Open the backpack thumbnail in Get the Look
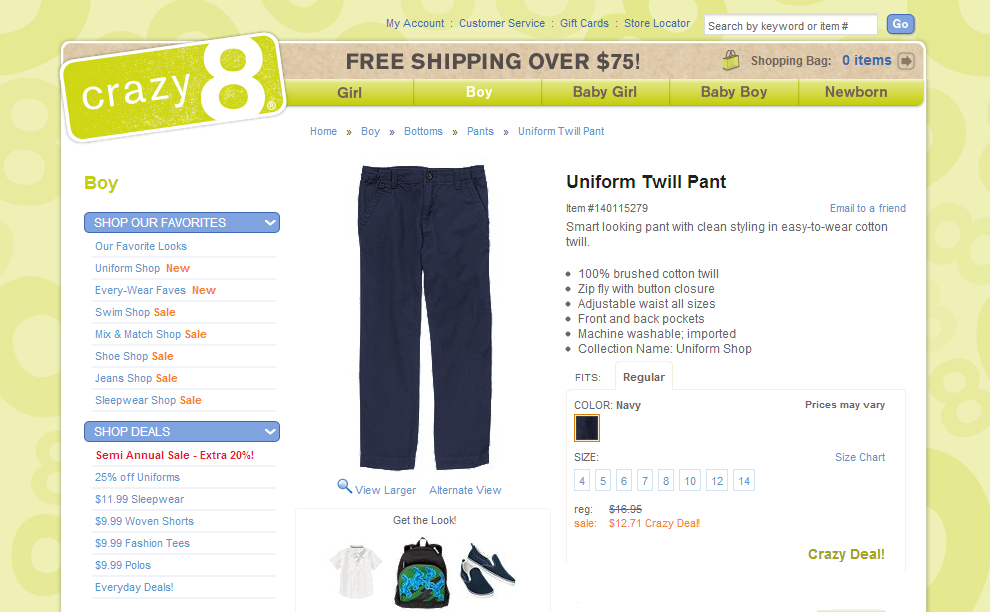The height and width of the screenshot is (612, 990). click(422, 573)
